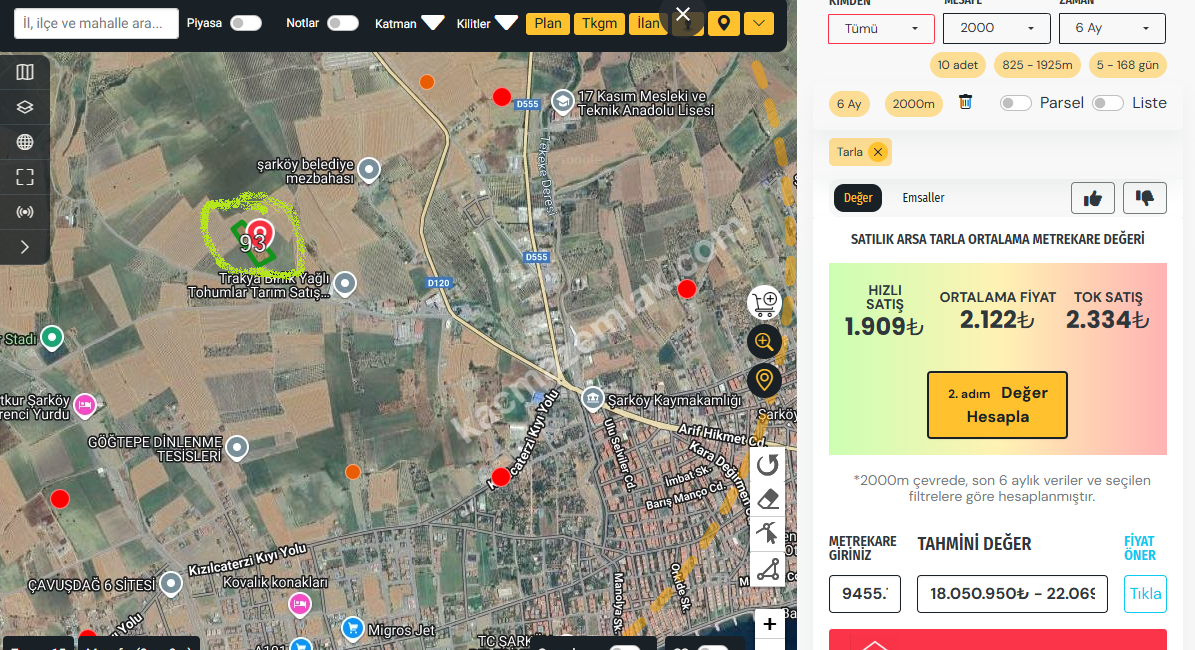Screen dimensions: 1195x650
Task: Click the globe icon in left sidebar
Action: 25,142
